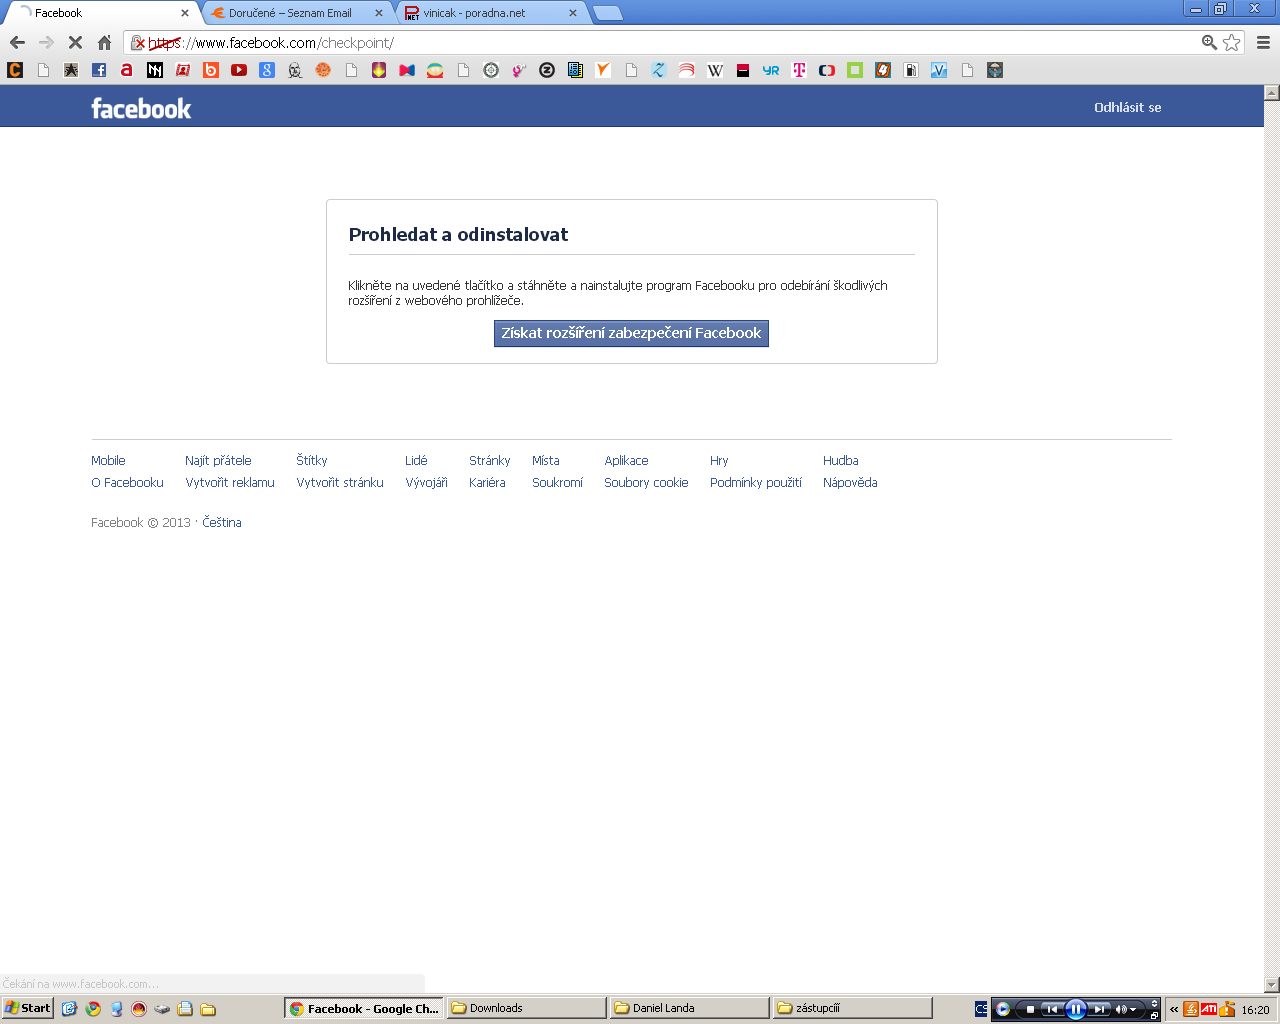Click the Facebook logo in header
The width and height of the screenshot is (1280, 1024).
point(141,108)
